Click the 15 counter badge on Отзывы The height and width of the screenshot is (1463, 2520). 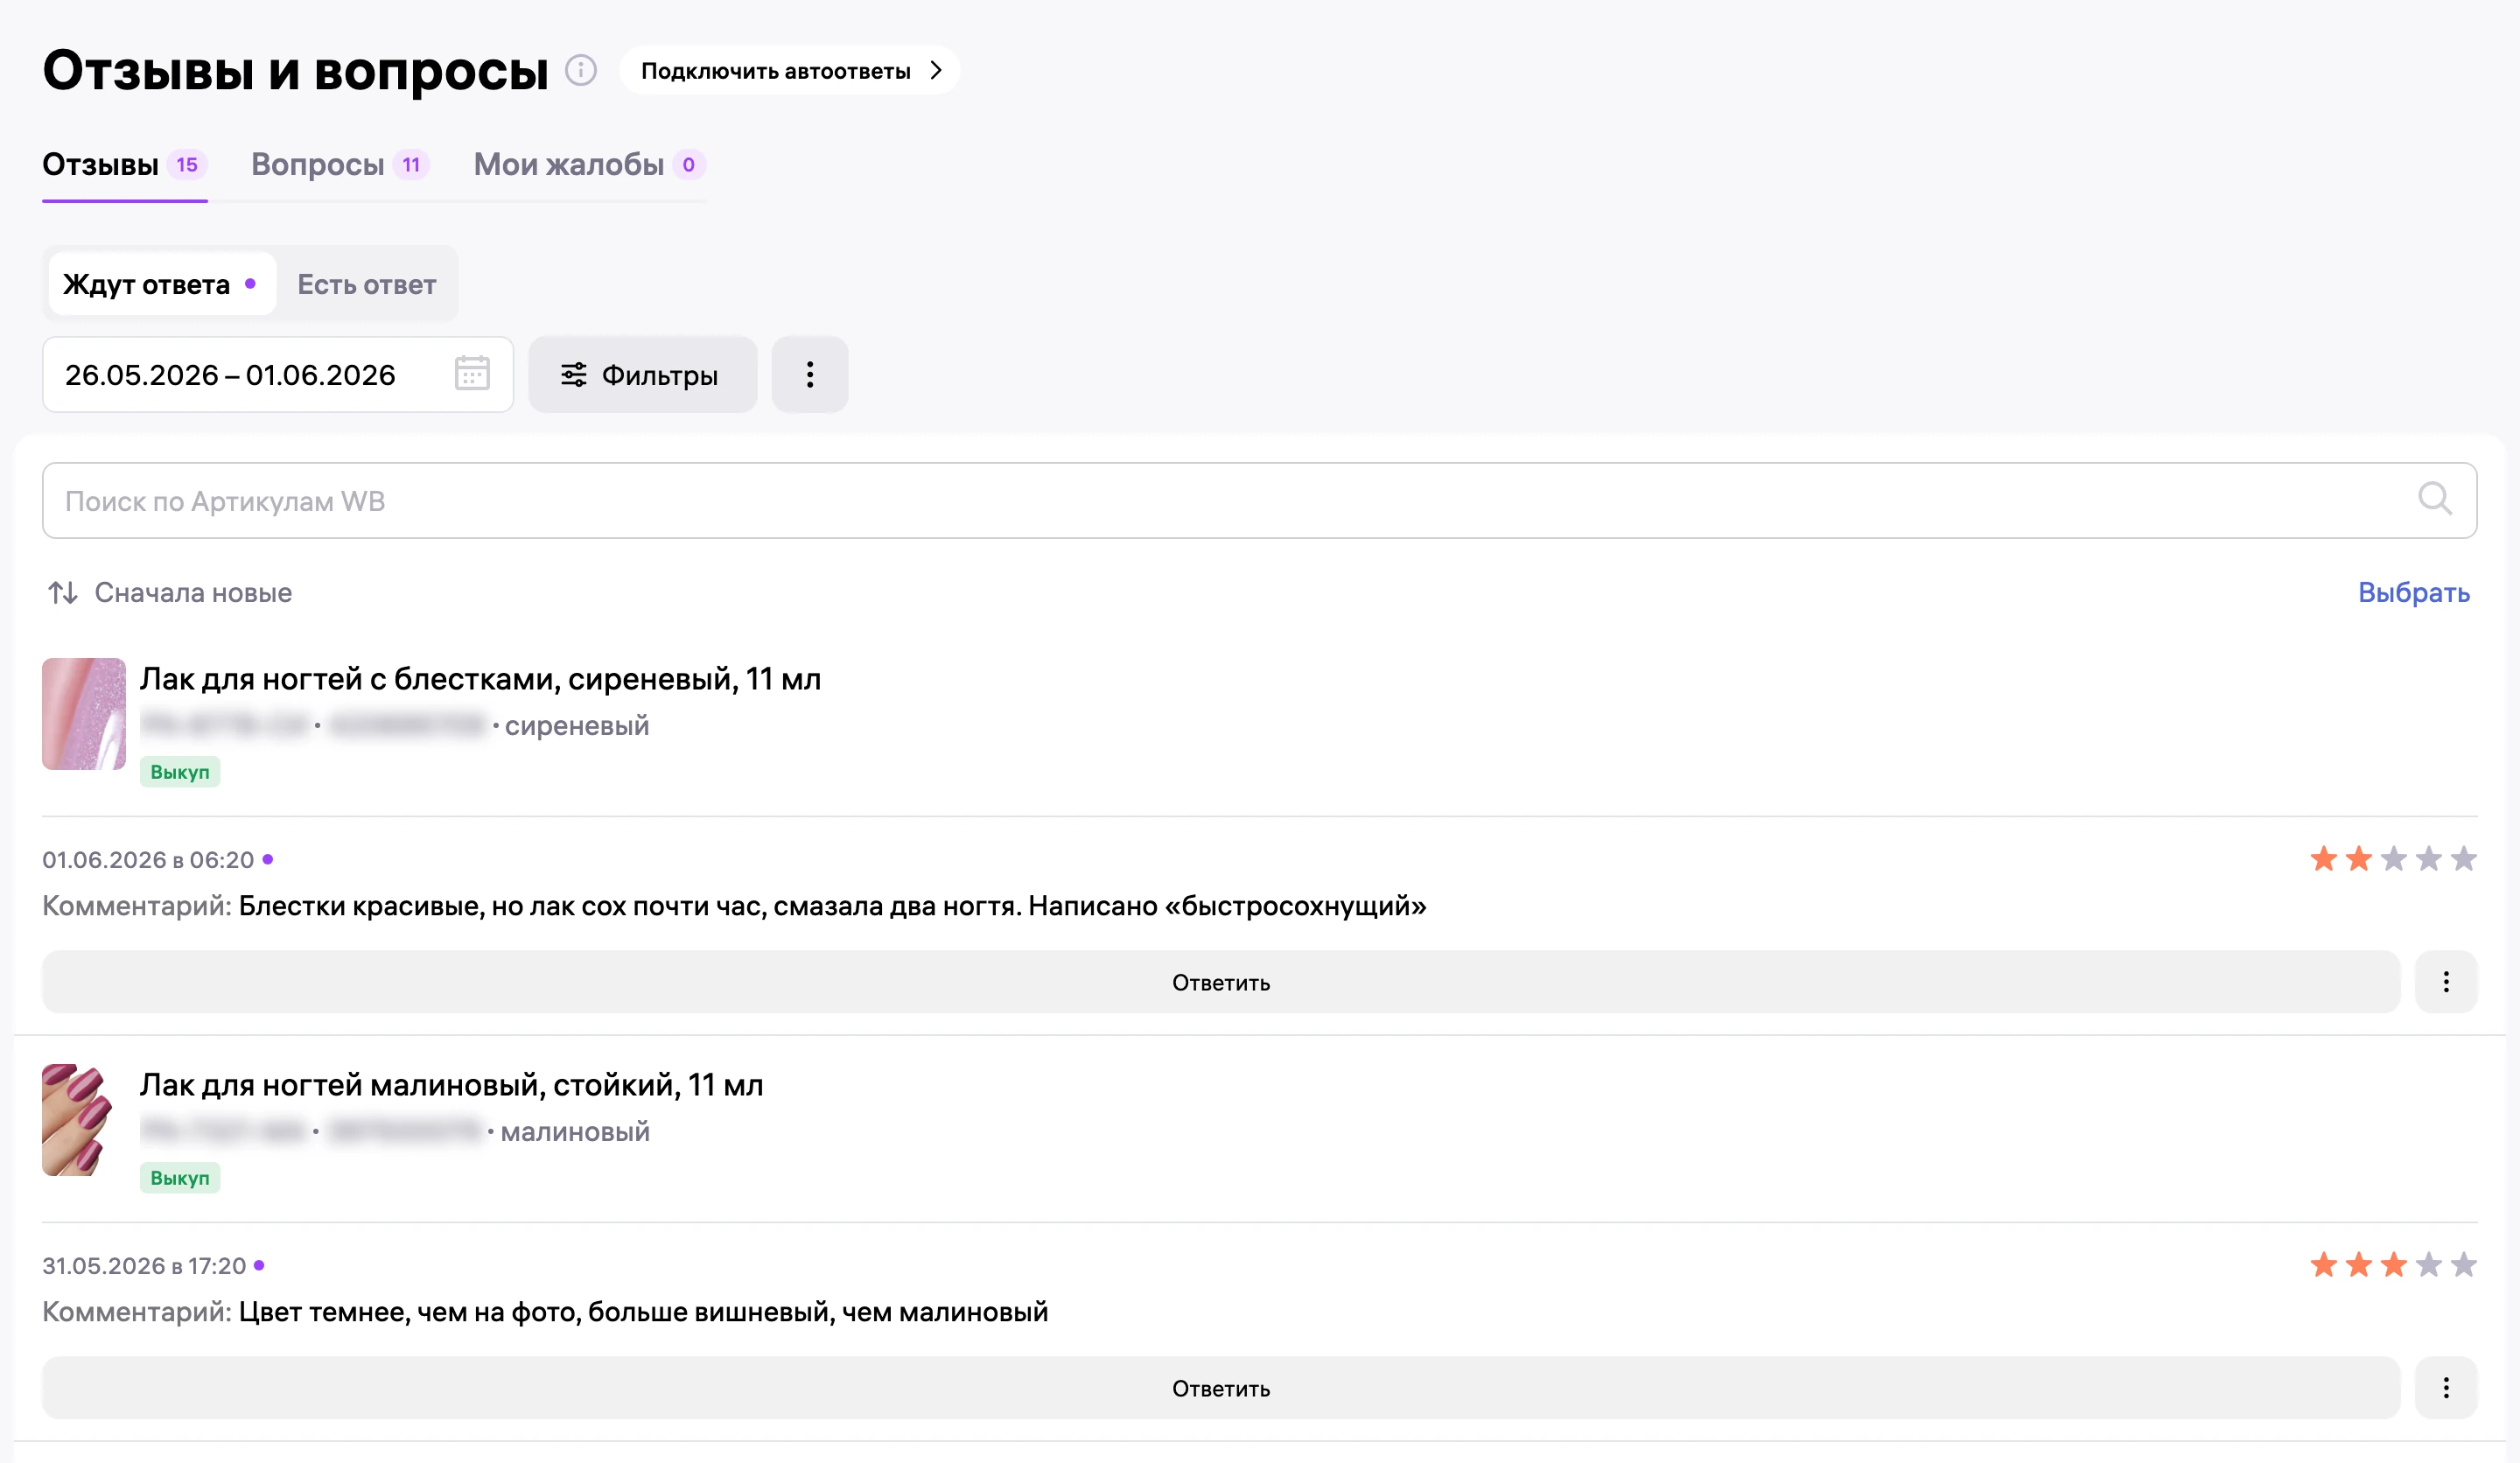pyautogui.click(x=187, y=164)
